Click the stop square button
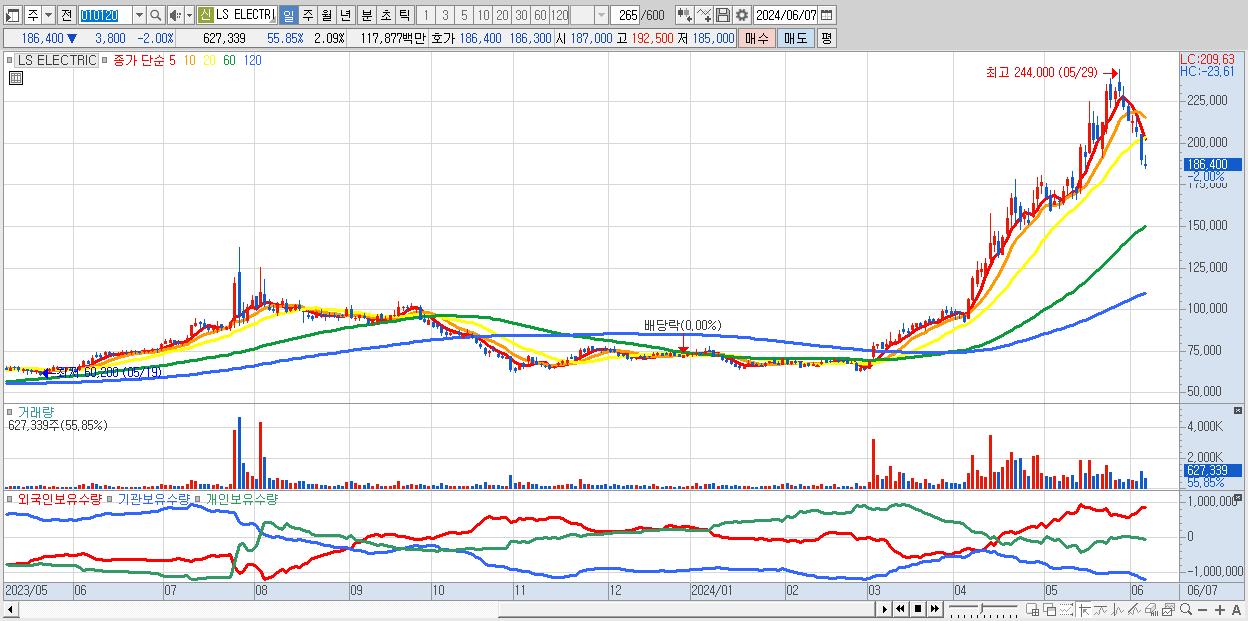Viewport: 1248px width, 621px height. tap(917, 609)
